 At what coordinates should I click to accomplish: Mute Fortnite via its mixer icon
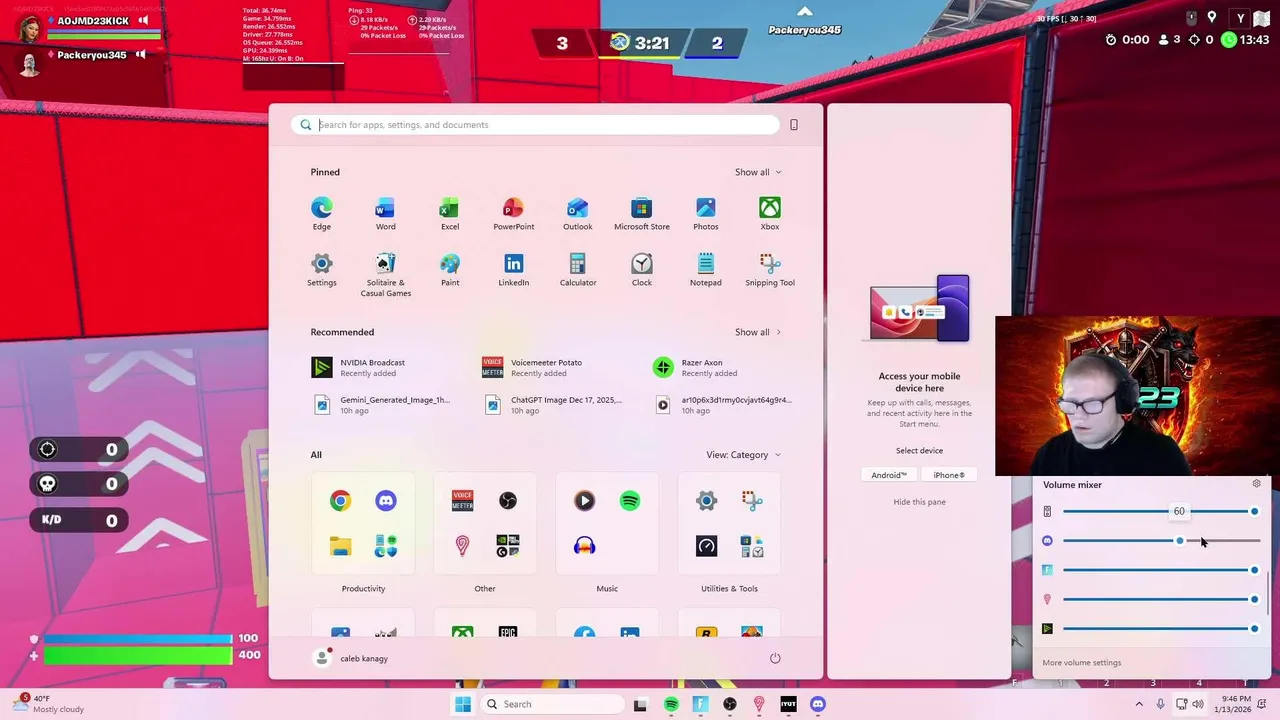[1047, 570]
